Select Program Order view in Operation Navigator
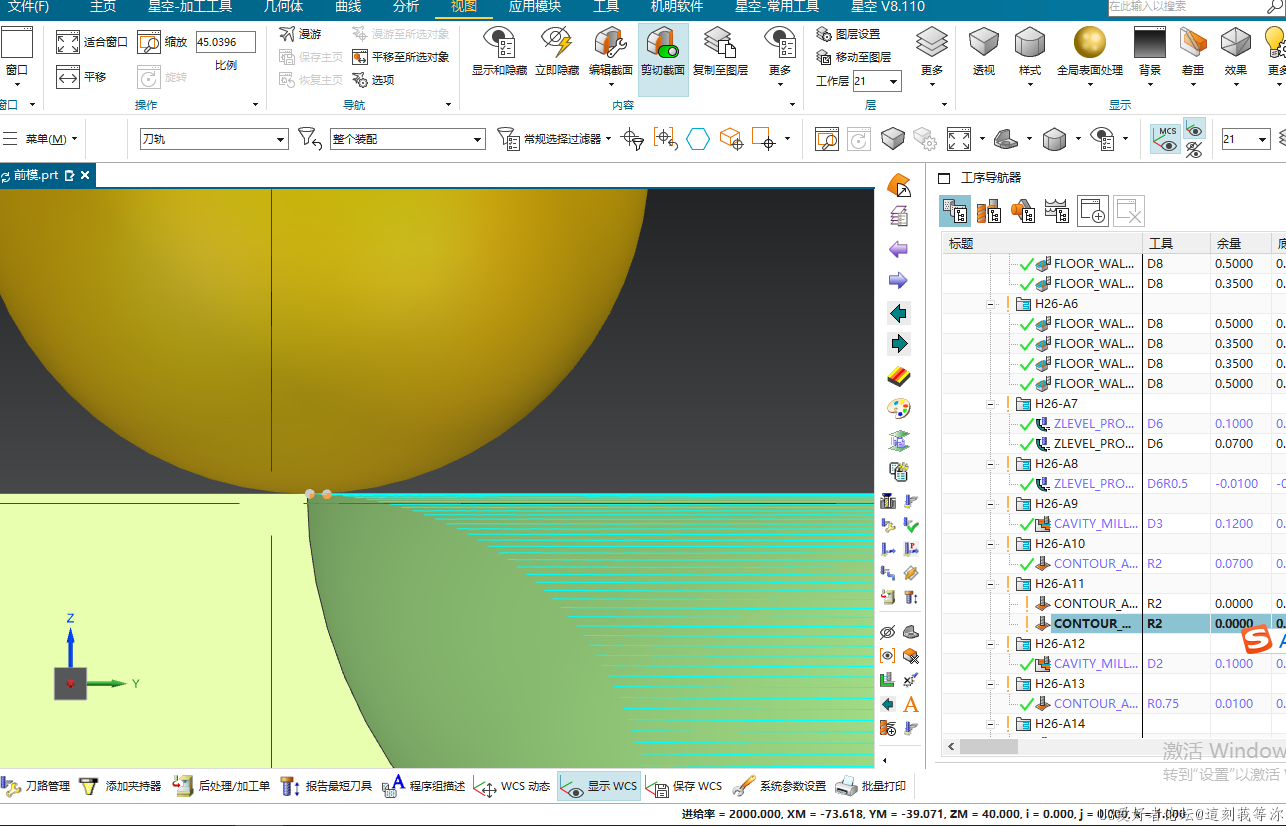Viewport: 1286px width, 826px height. tap(955, 211)
